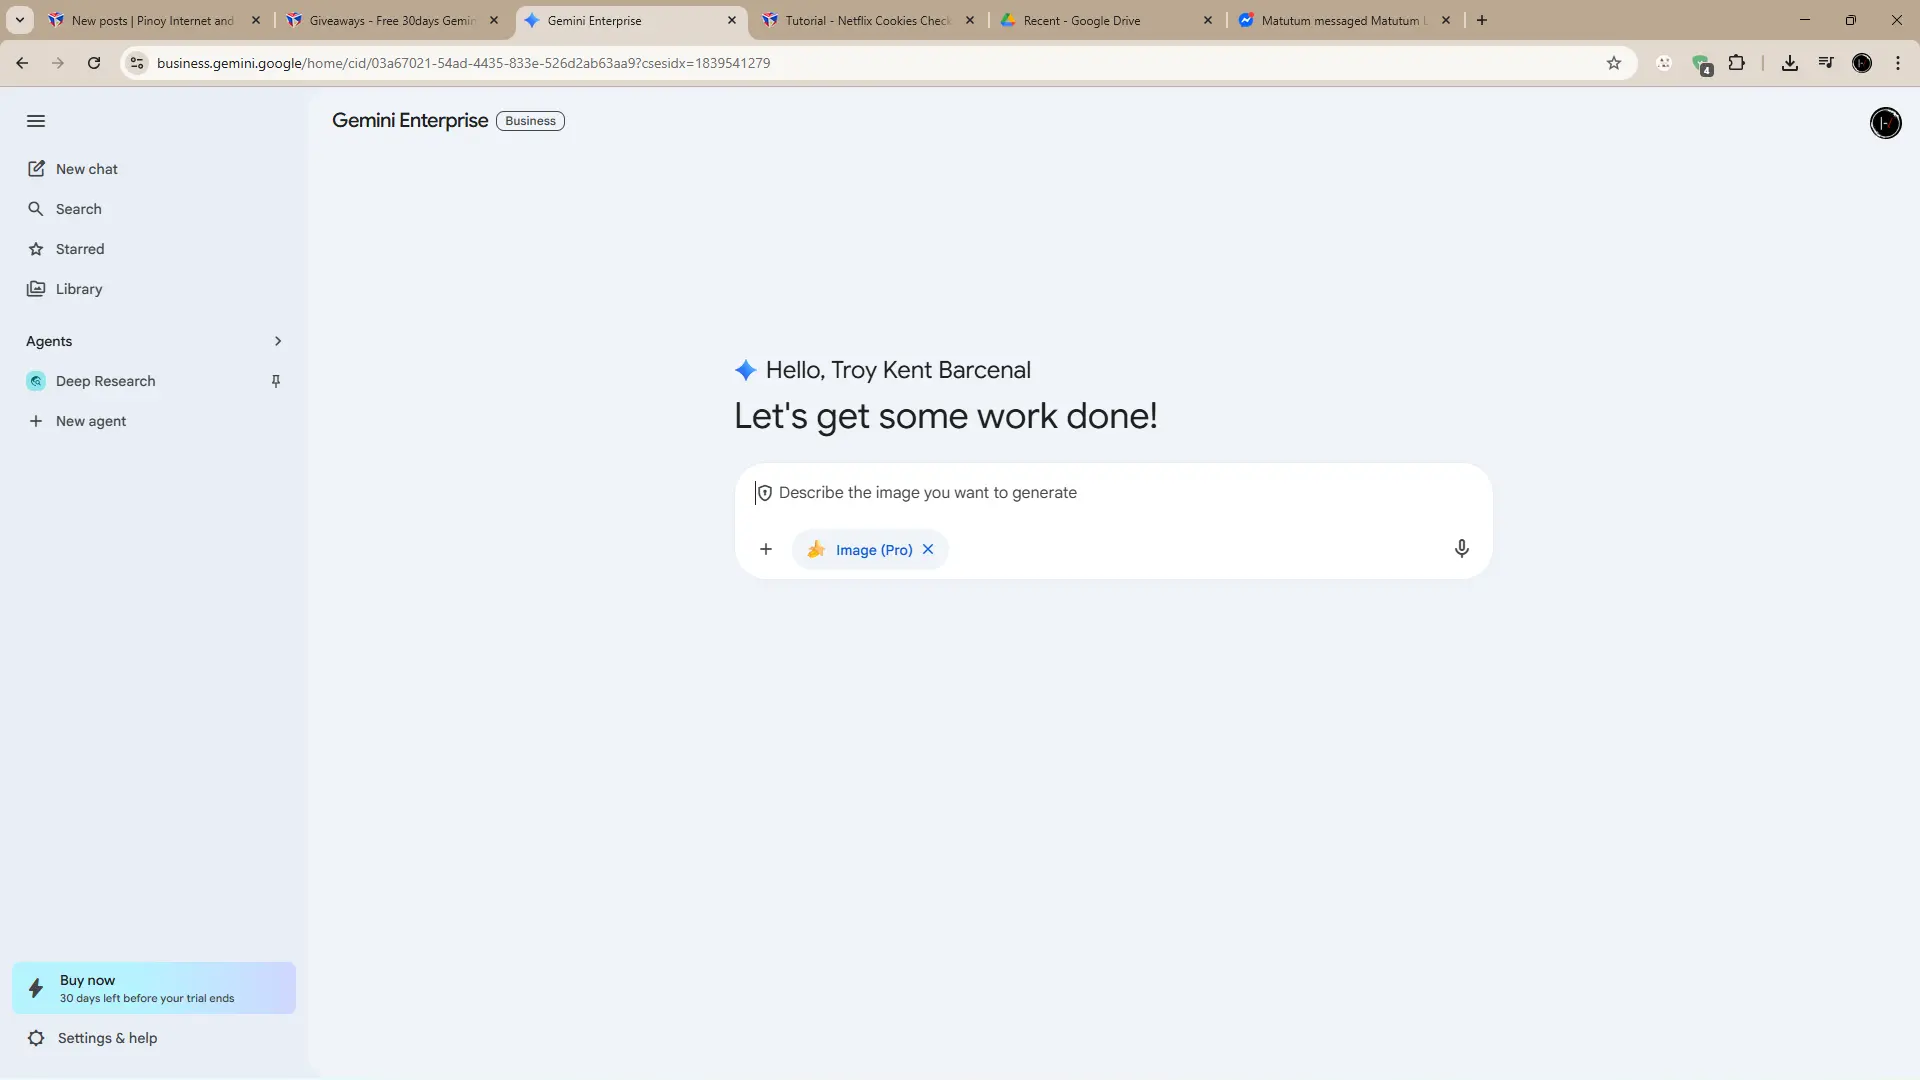The image size is (1920, 1080).
Task: Switch to the 'Giveaways - Free 30days Gemini' tab
Action: [391, 20]
